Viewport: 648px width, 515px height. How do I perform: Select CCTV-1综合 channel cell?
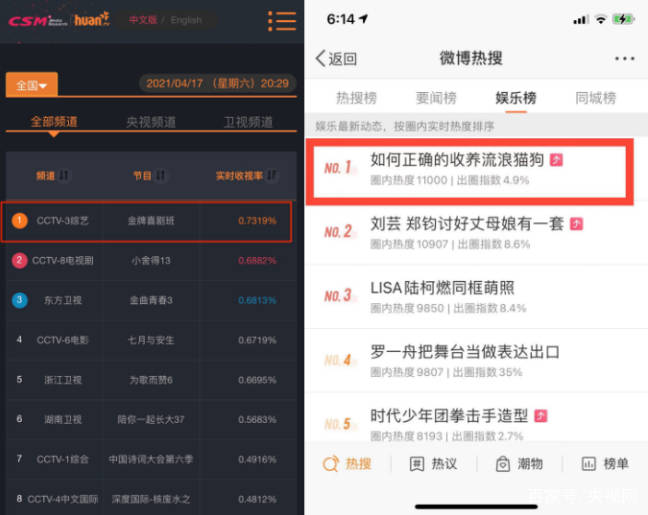(x=62, y=459)
